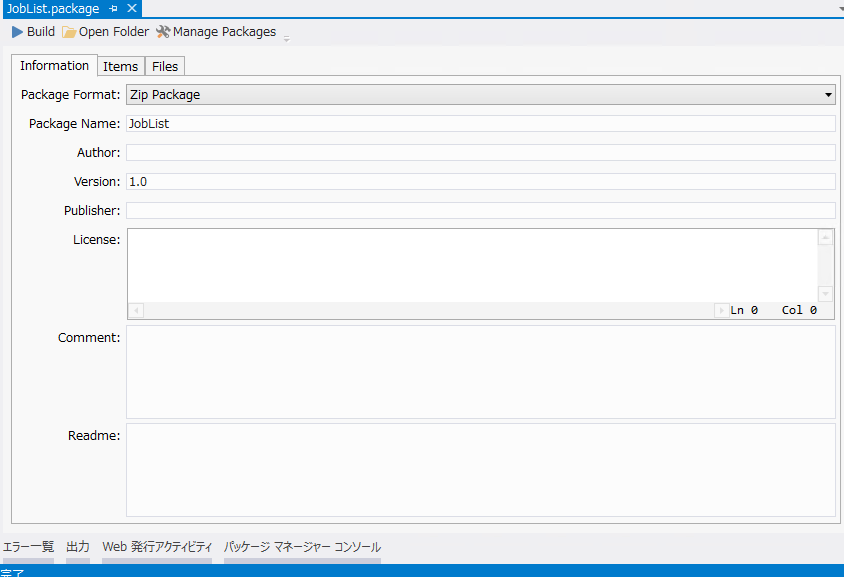Click the Comment text box
The height and width of the screenshot is (577, 844).
point(481,372)
